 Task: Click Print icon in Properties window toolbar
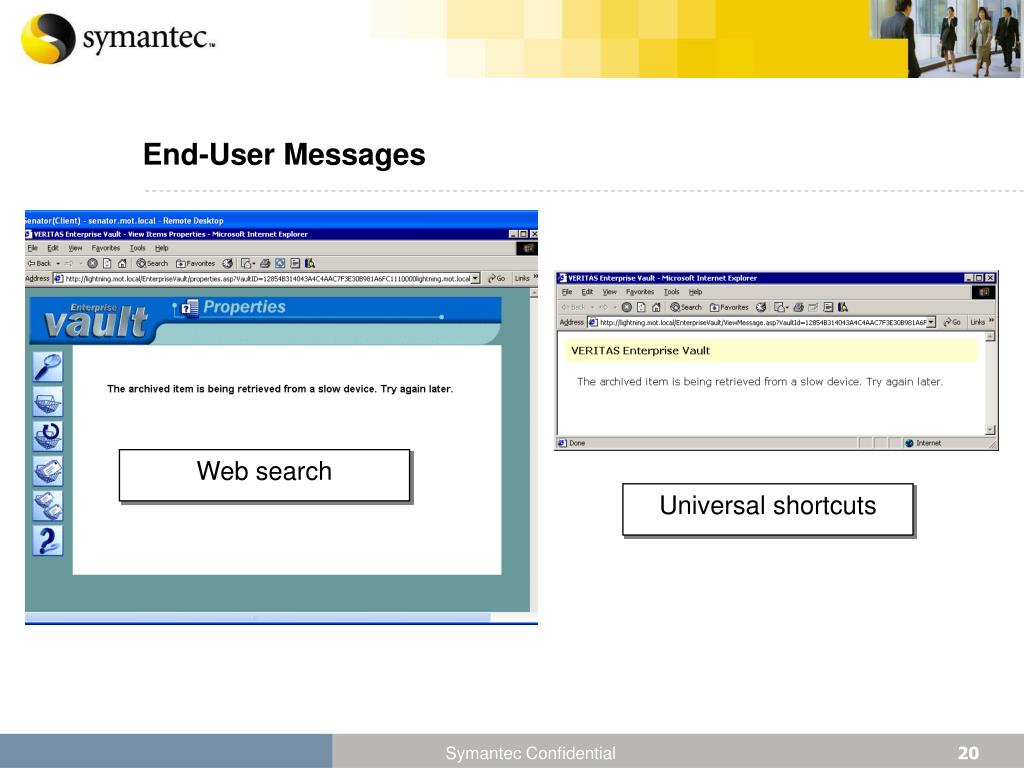(265, 263)
